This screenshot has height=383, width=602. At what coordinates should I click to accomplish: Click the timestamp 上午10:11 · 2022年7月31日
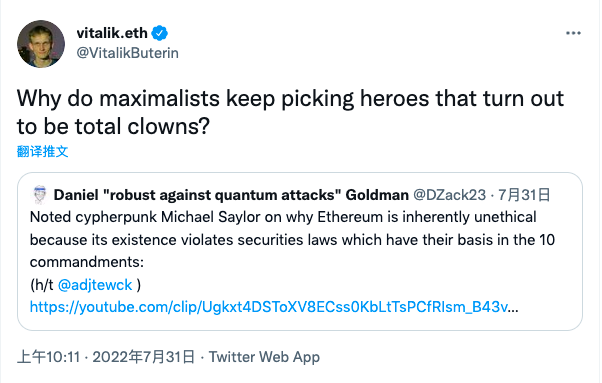point(106,357)
